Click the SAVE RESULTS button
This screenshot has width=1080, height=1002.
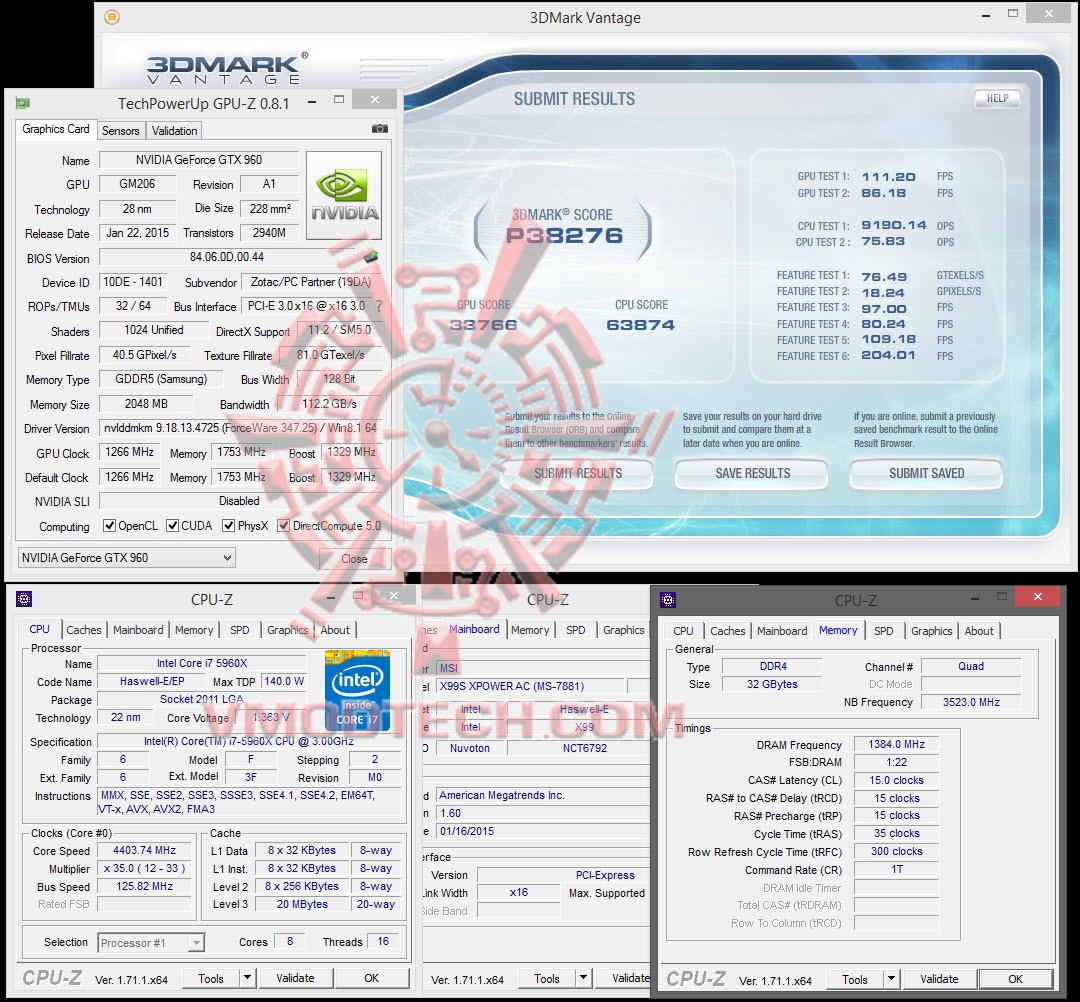click(753, 474)
